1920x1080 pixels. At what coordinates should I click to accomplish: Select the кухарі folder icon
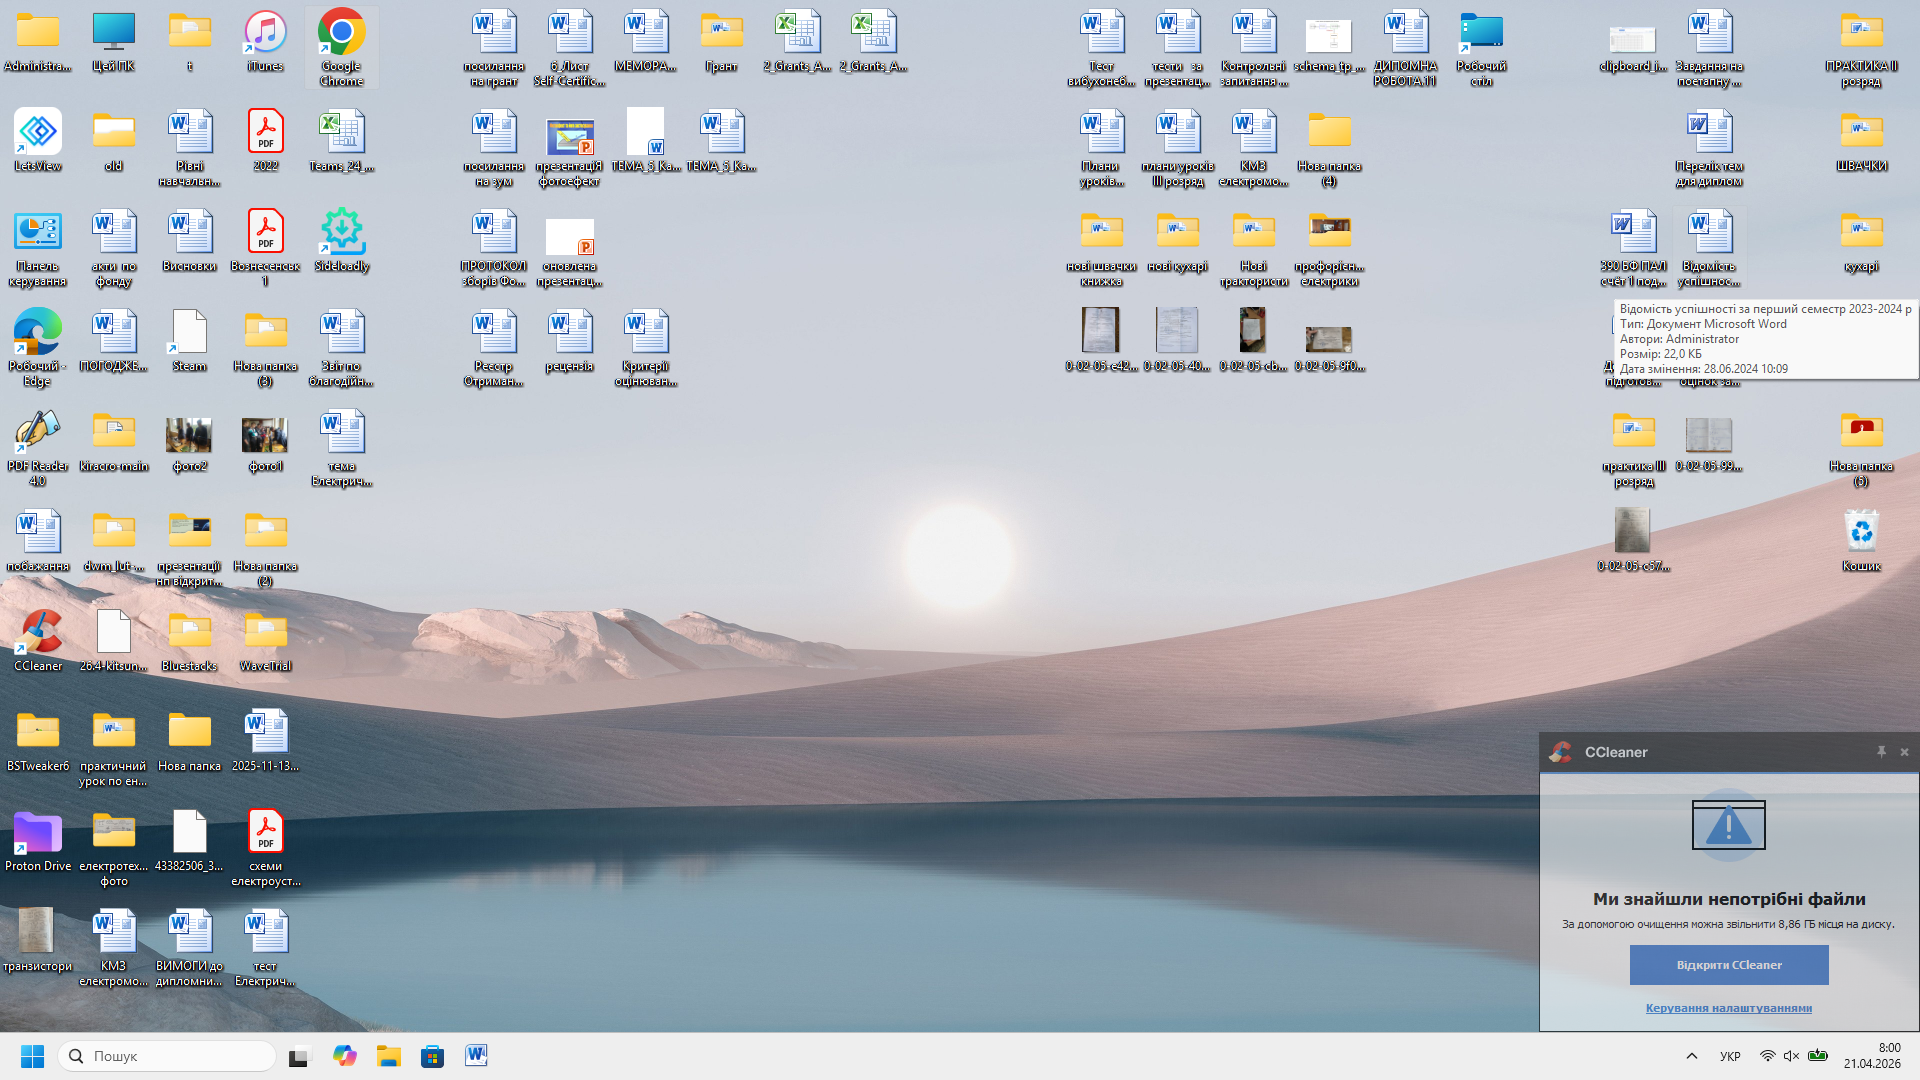click(x=1861, y=240)
